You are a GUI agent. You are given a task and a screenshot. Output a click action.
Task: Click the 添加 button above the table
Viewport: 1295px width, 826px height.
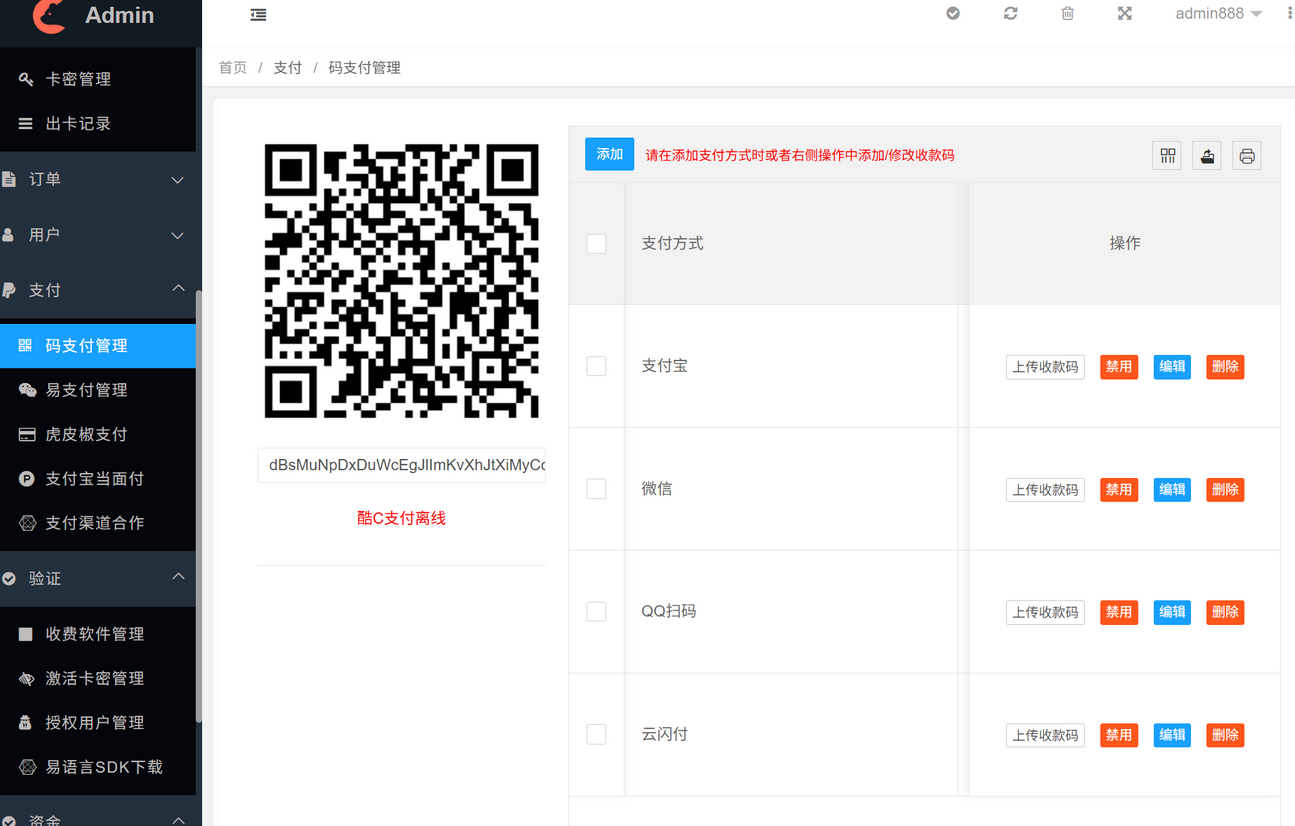pos(609,154)
